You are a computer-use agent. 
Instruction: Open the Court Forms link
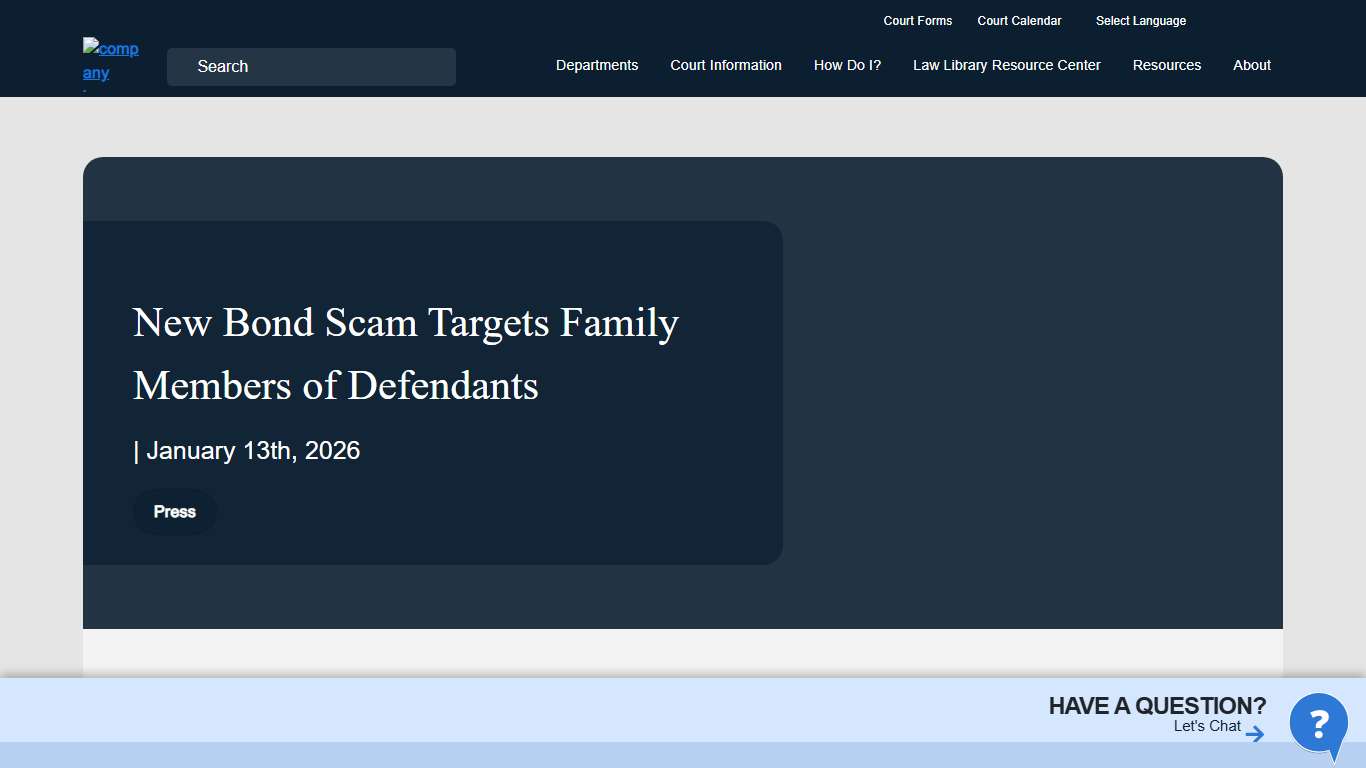pyautogui.click(x=917, y=20)
